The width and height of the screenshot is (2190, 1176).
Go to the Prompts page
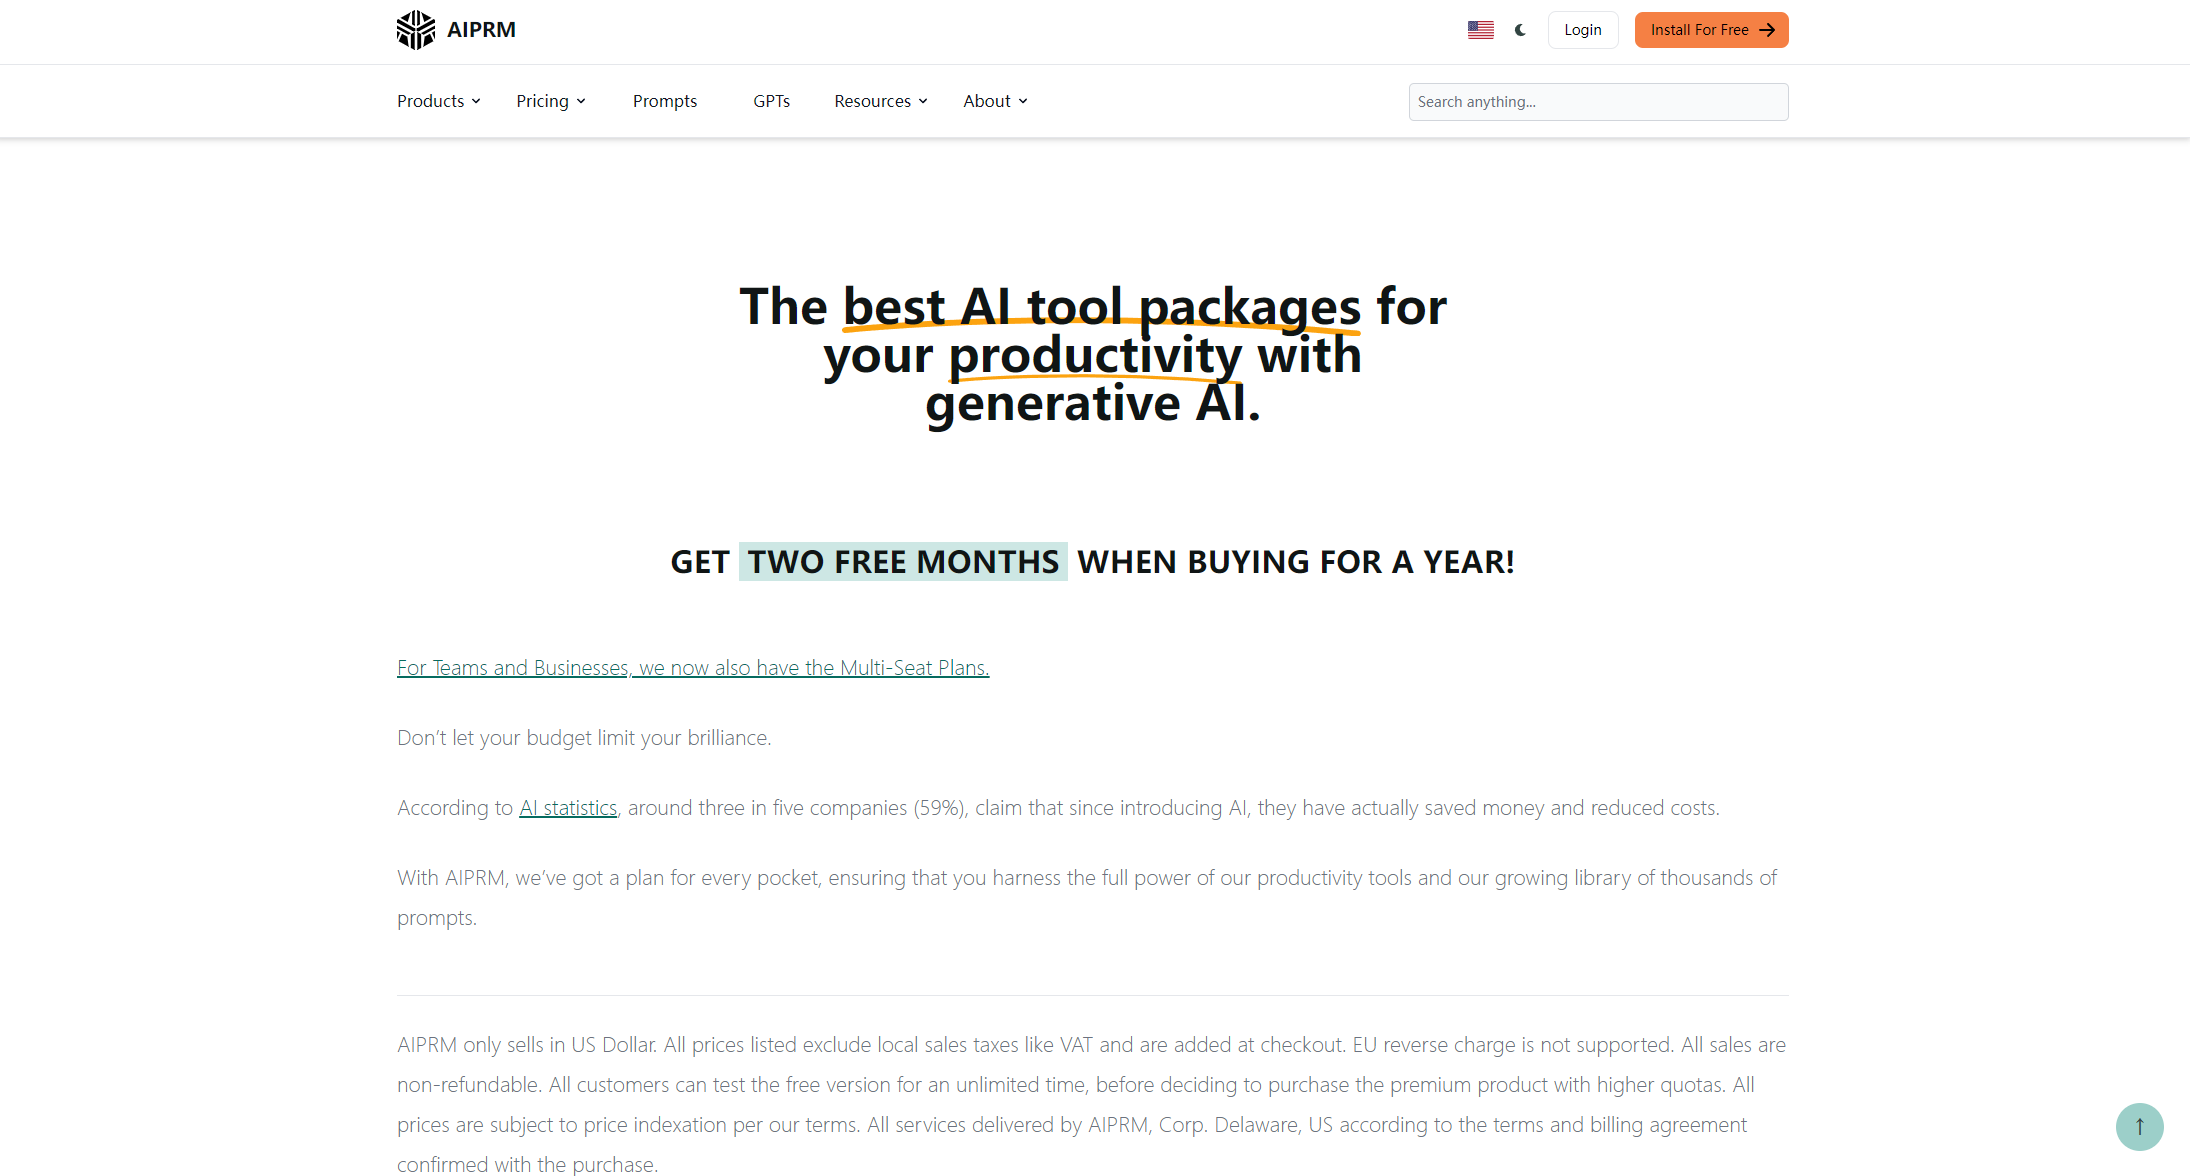pos(665,101)
